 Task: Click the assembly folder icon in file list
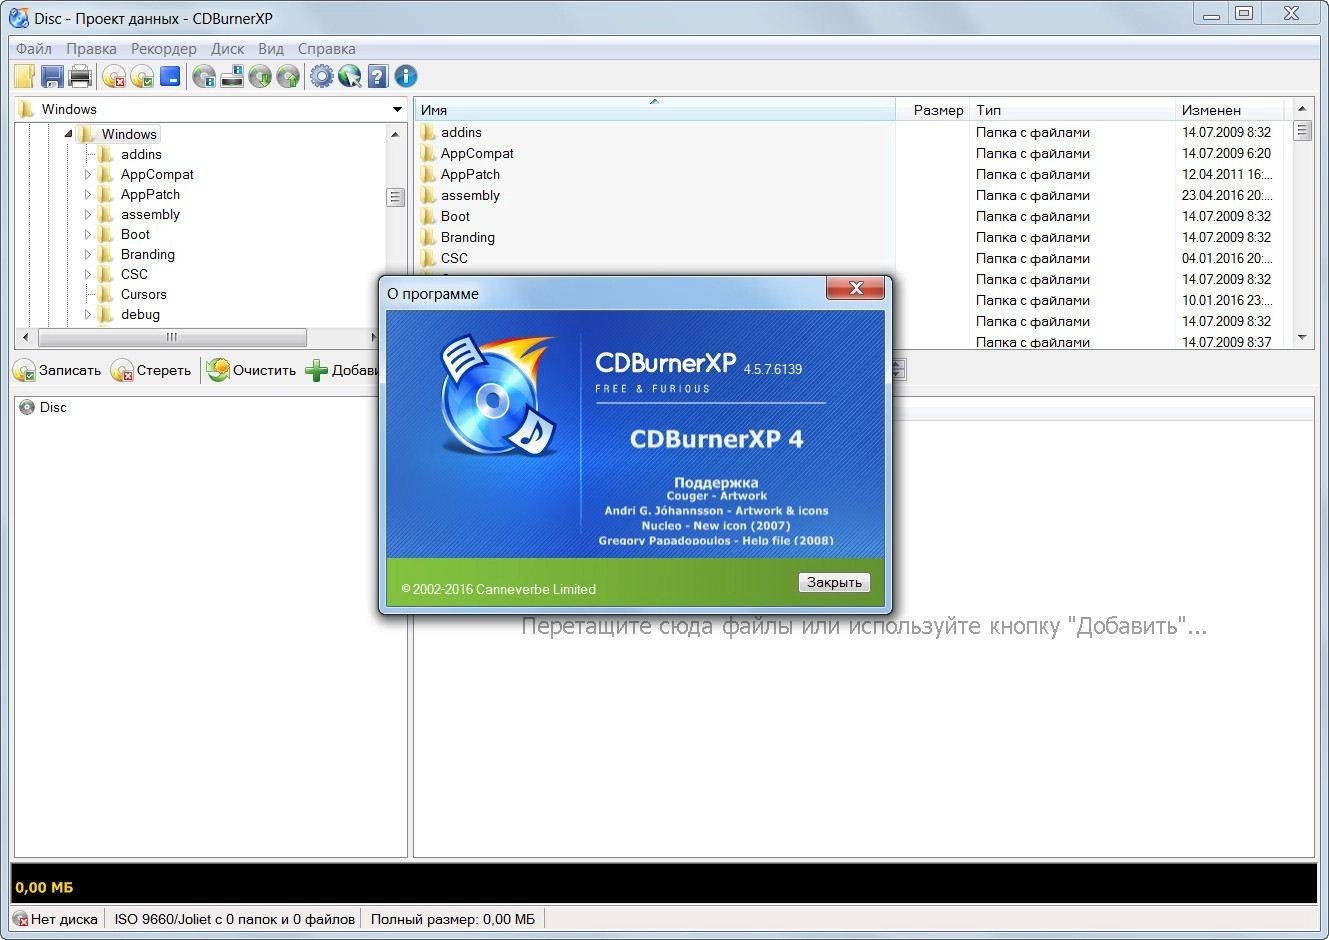click(429, 195)
